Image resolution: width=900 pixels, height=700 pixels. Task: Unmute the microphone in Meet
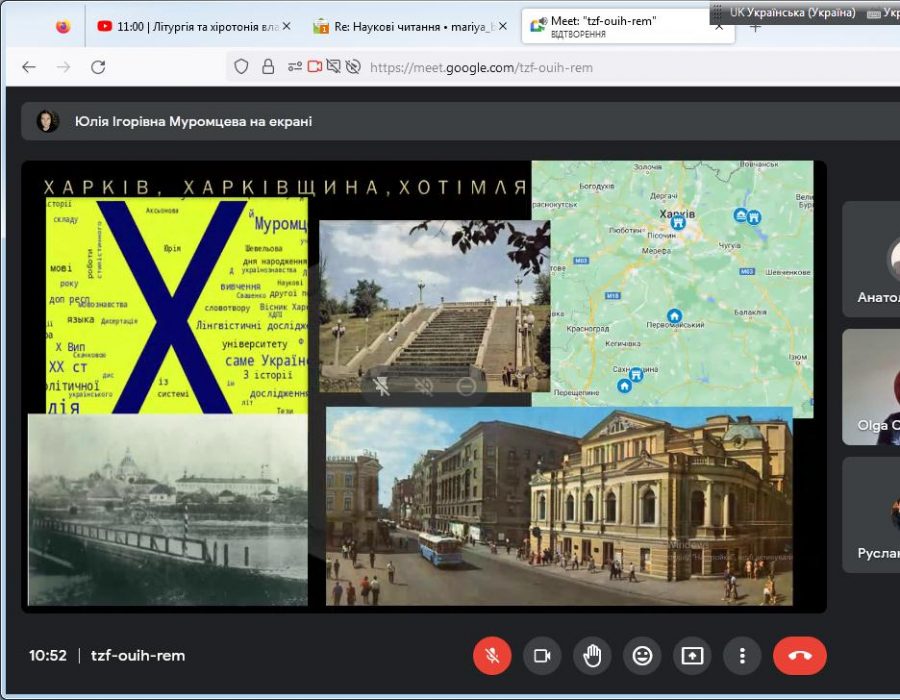(491, 656)
